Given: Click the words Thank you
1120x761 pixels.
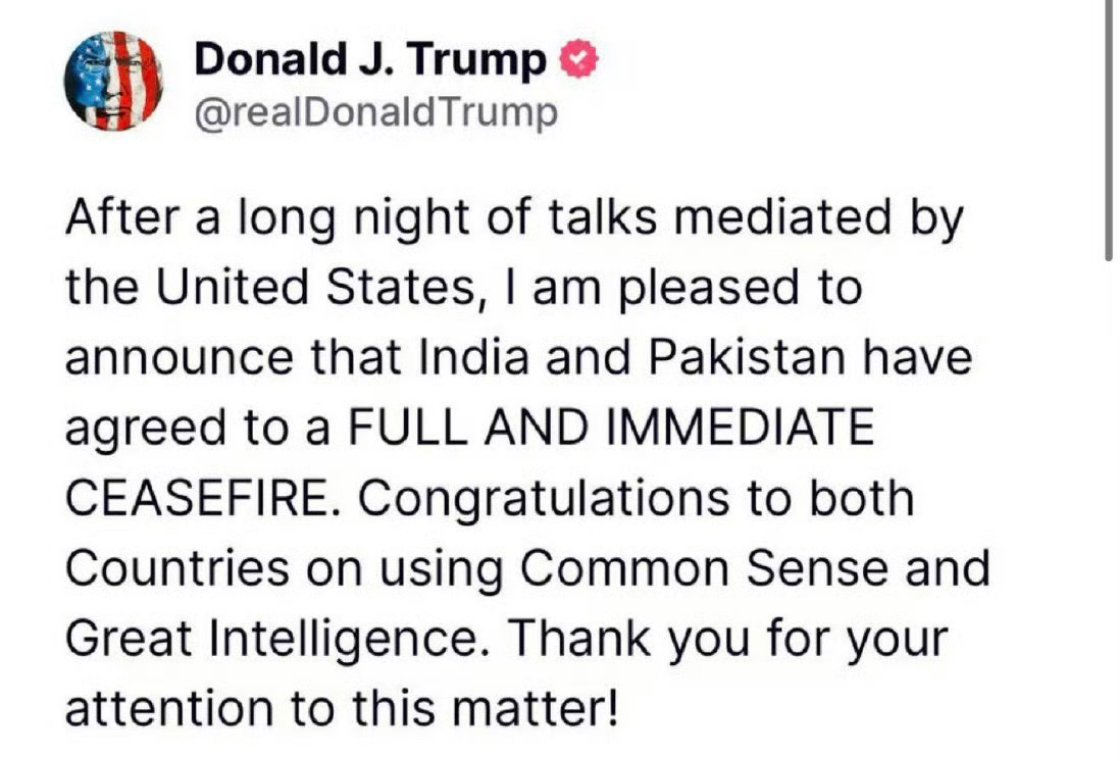Looking at the screenshot, I should [x=630, y=638].
